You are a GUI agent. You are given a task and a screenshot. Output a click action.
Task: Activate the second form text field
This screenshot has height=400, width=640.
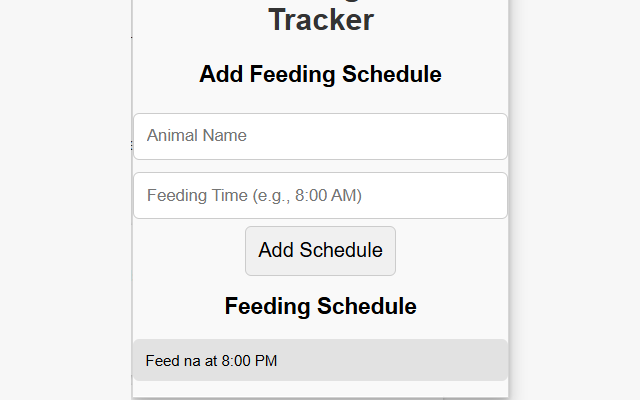320,195
